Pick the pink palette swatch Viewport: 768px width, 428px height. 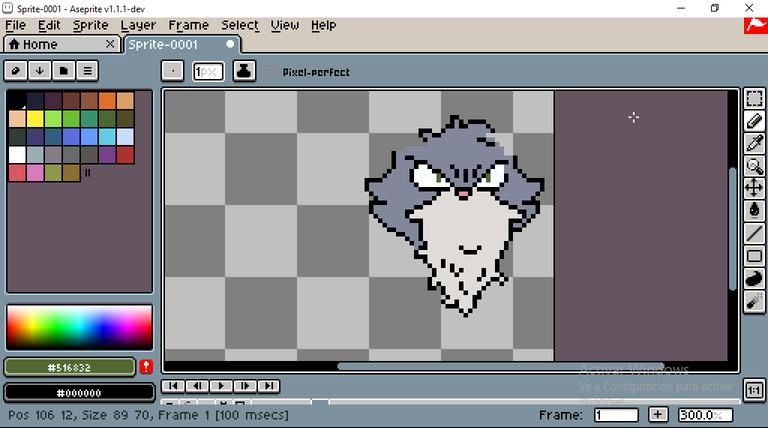(35, 173)
